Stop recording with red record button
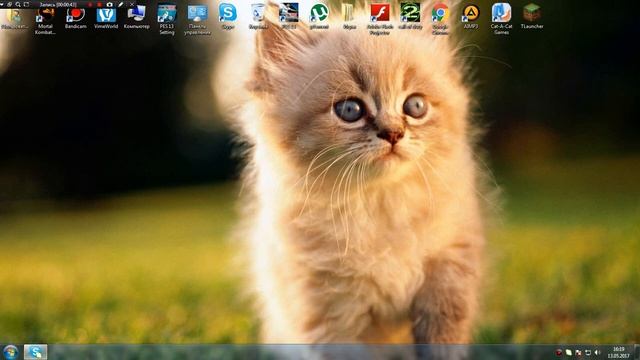The image size is (640, 360). pyautogui.click(x=99, y=4)
